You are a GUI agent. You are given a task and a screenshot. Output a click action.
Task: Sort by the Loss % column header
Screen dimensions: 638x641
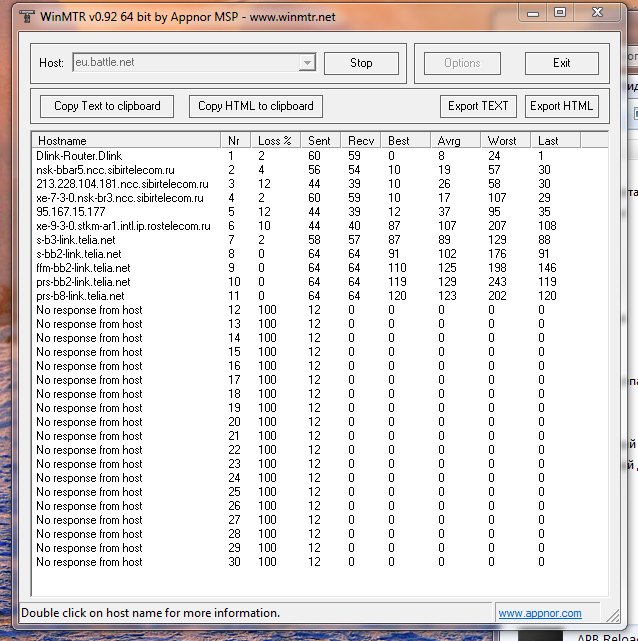[275, 141]
